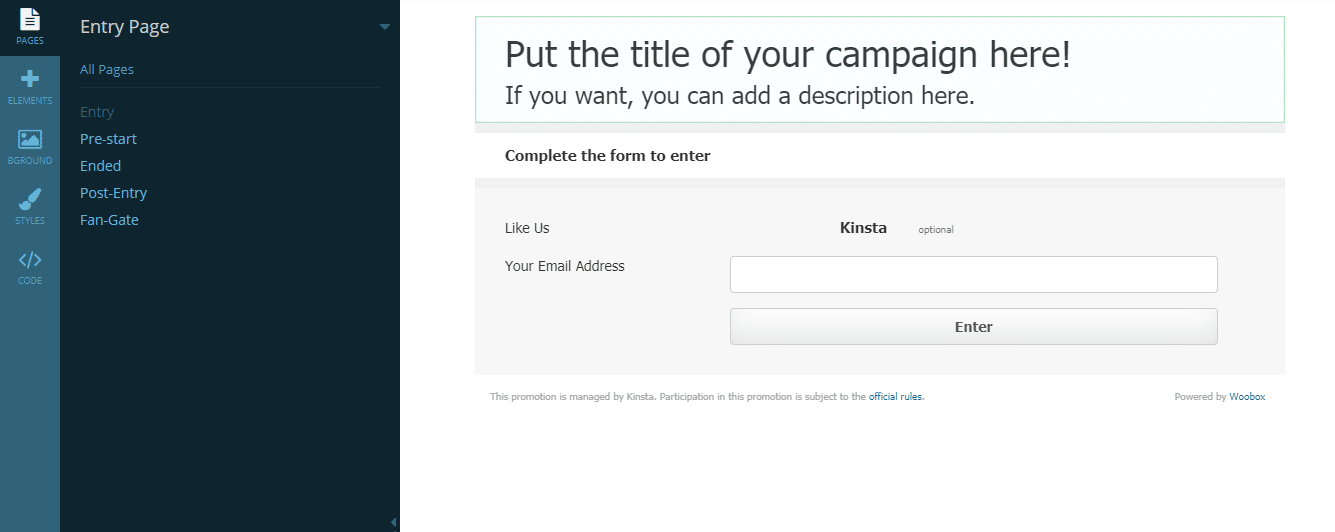This screenshot has width=1335, height=532.
Task: Select the Entry page item
Action: click(x=97, y=112)
